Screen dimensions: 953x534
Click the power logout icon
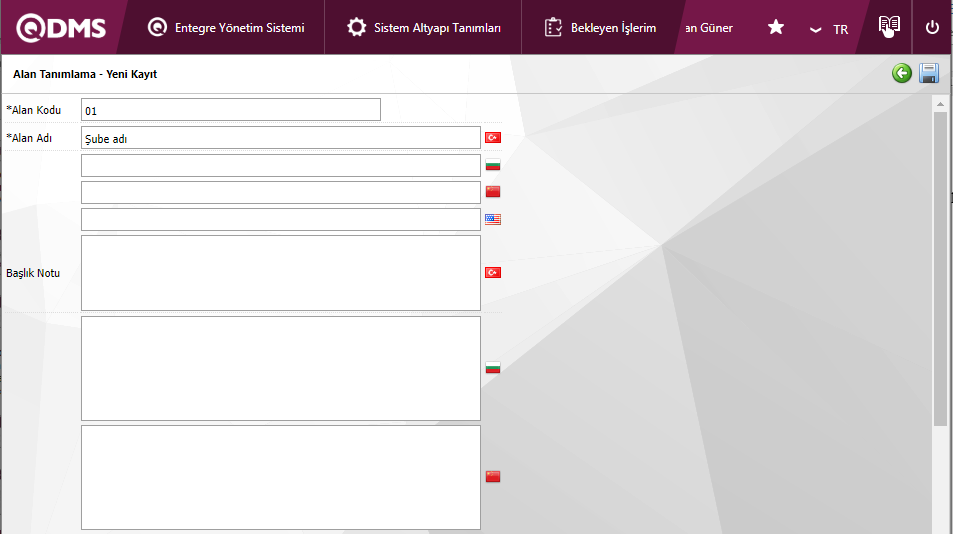[932, 27]
